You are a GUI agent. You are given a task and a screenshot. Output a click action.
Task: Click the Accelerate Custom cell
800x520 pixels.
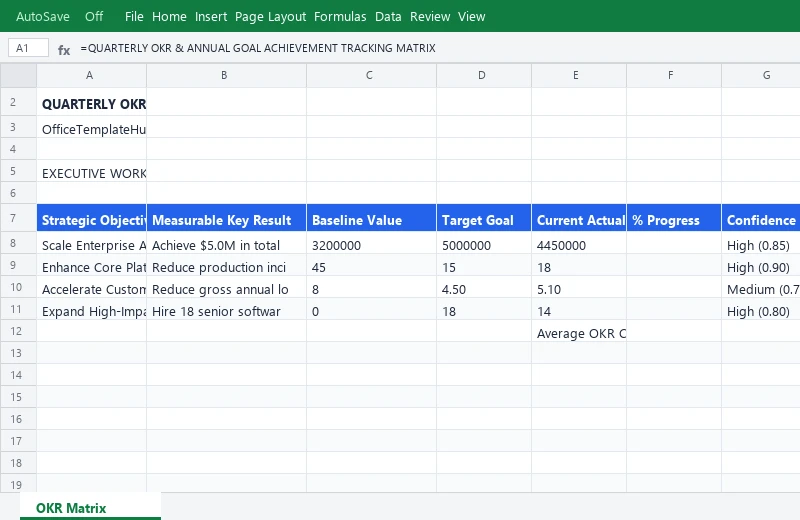coord(91,287)
